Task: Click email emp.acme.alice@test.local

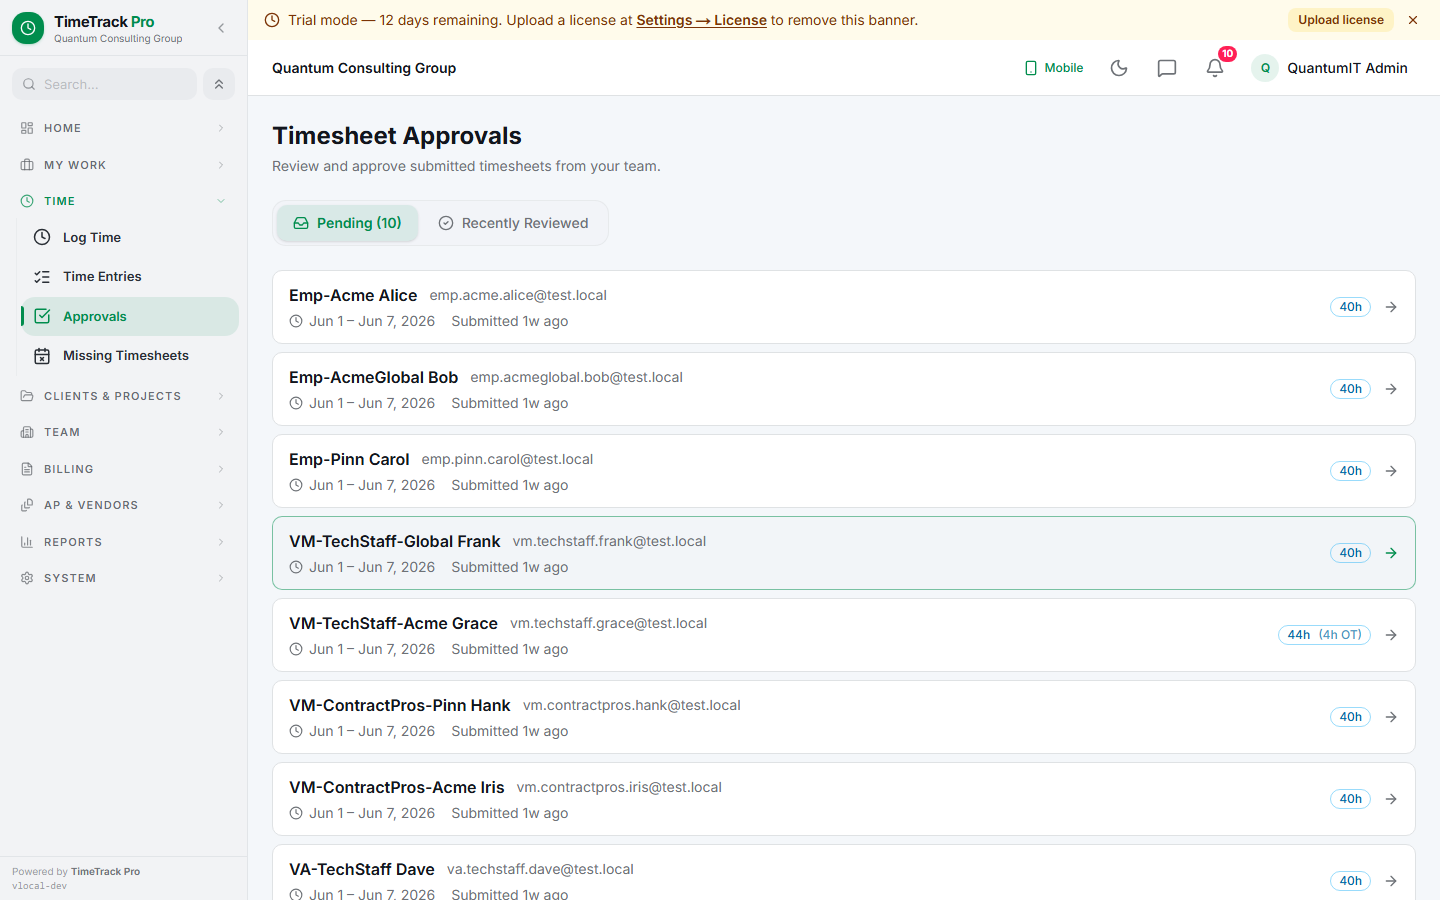Action: pyautogui.click(x=518, y=295)
